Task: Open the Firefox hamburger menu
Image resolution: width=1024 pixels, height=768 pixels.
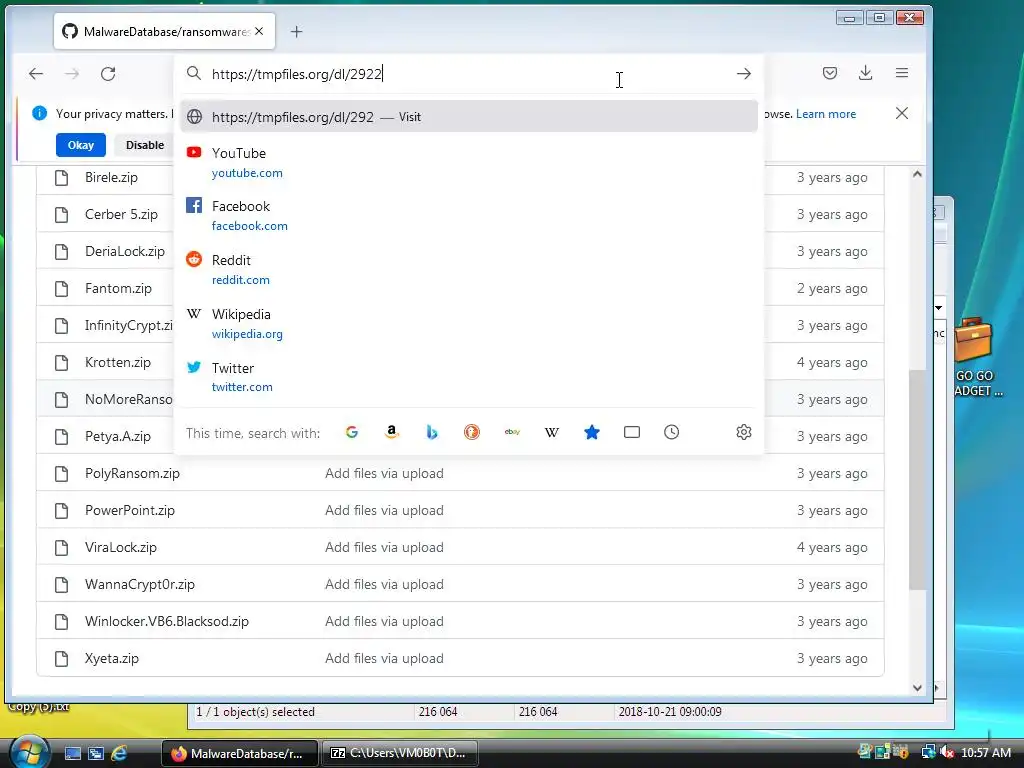Action: 902,73
